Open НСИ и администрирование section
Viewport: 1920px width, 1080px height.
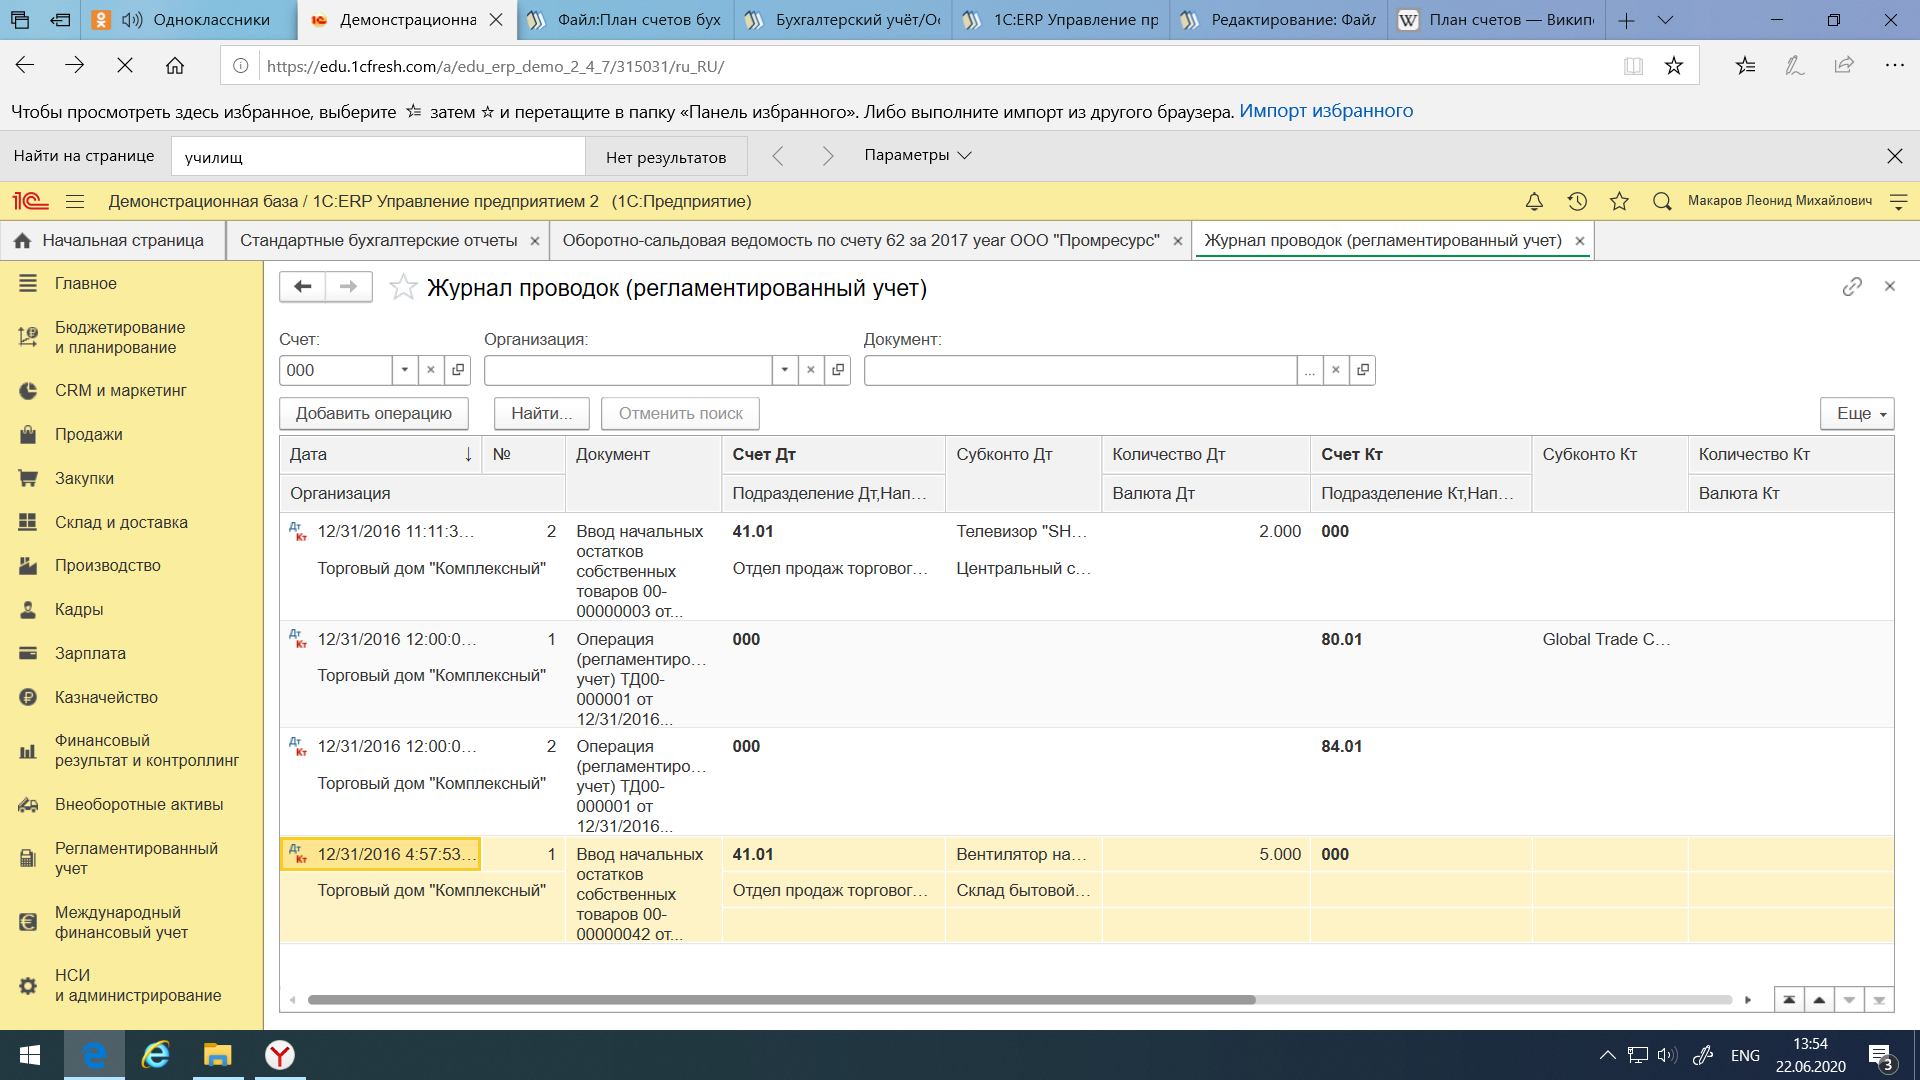131,986
